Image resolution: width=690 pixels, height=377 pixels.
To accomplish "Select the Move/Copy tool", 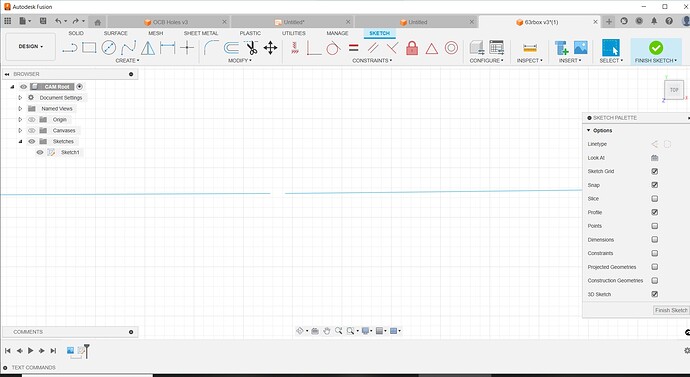I will [x=270, y=48].
